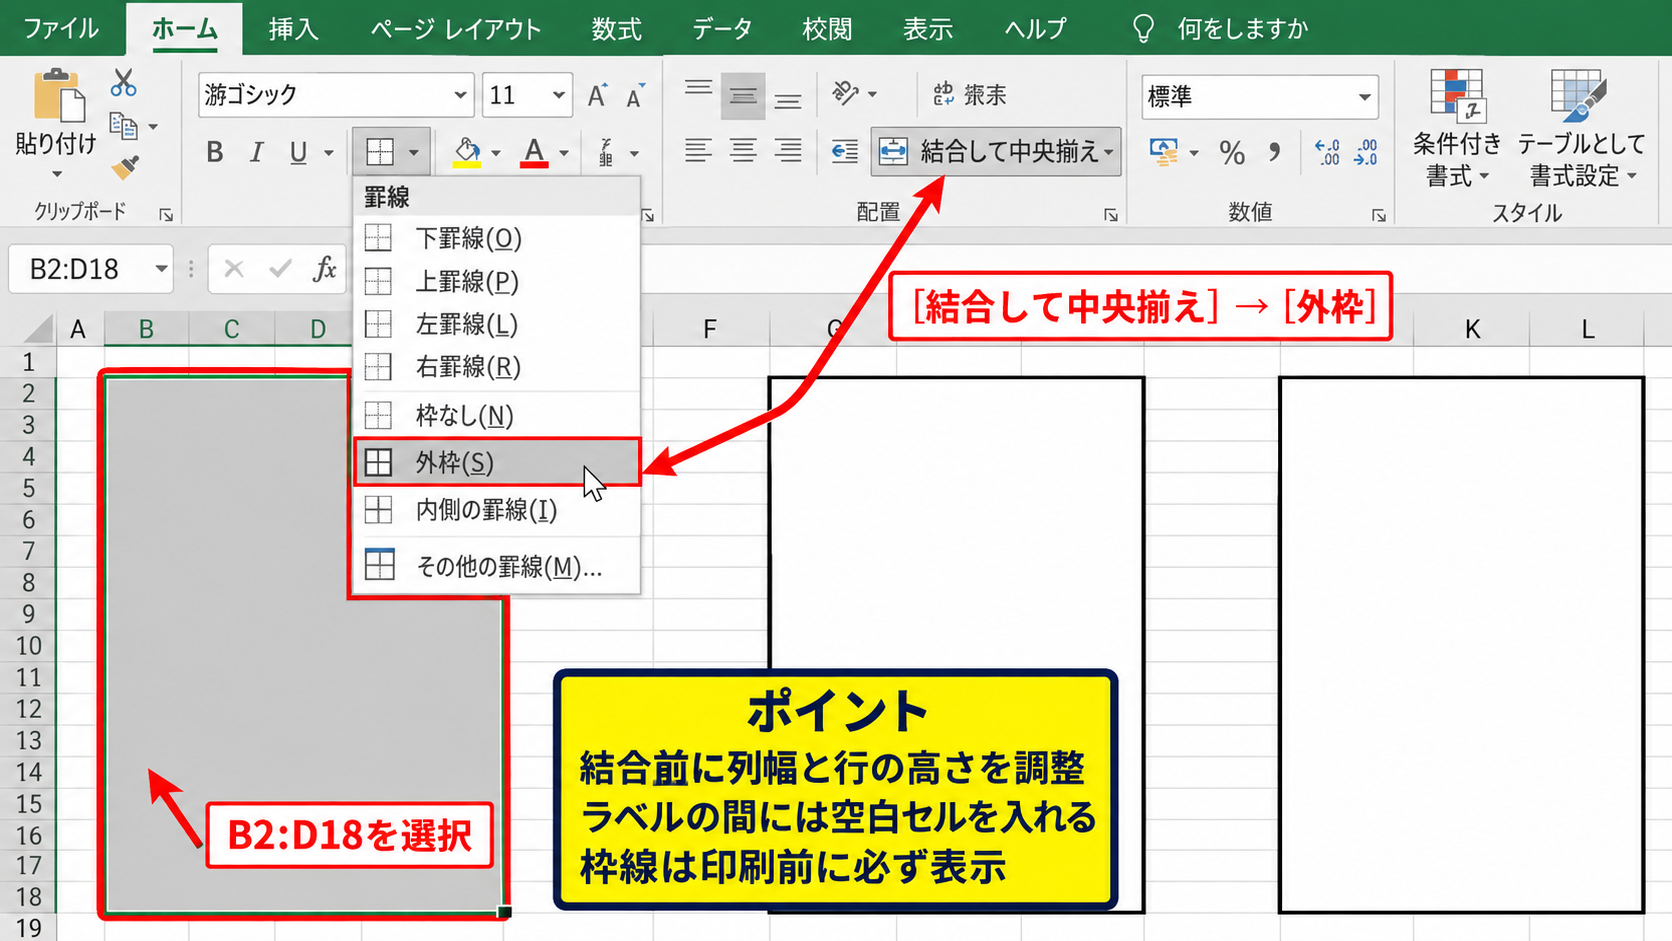Open 条件付き書式 conditional formatting

pyautogui.click(x=1457, y=128)
